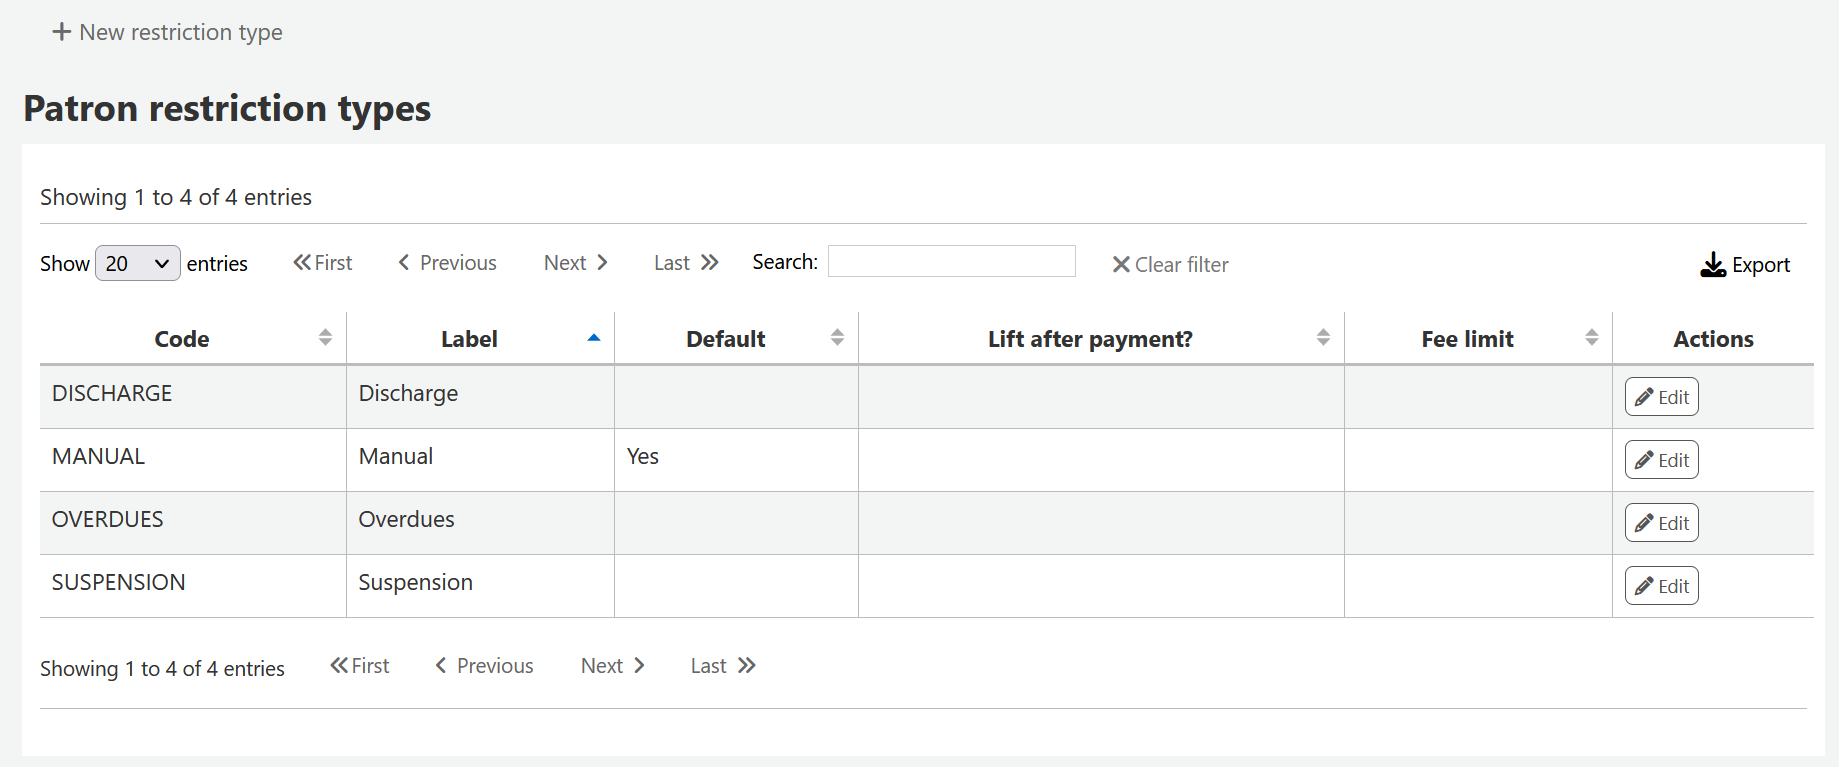Click bottom 'Showing 1 to 4 of 4 entries' text
1839x767 pixels.
[162, 668]
